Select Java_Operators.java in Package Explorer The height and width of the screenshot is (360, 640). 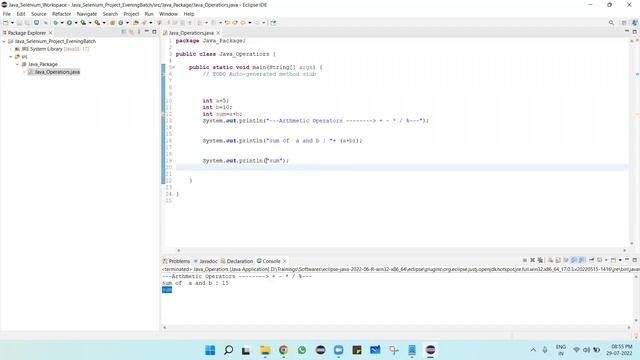click(57, 72)
